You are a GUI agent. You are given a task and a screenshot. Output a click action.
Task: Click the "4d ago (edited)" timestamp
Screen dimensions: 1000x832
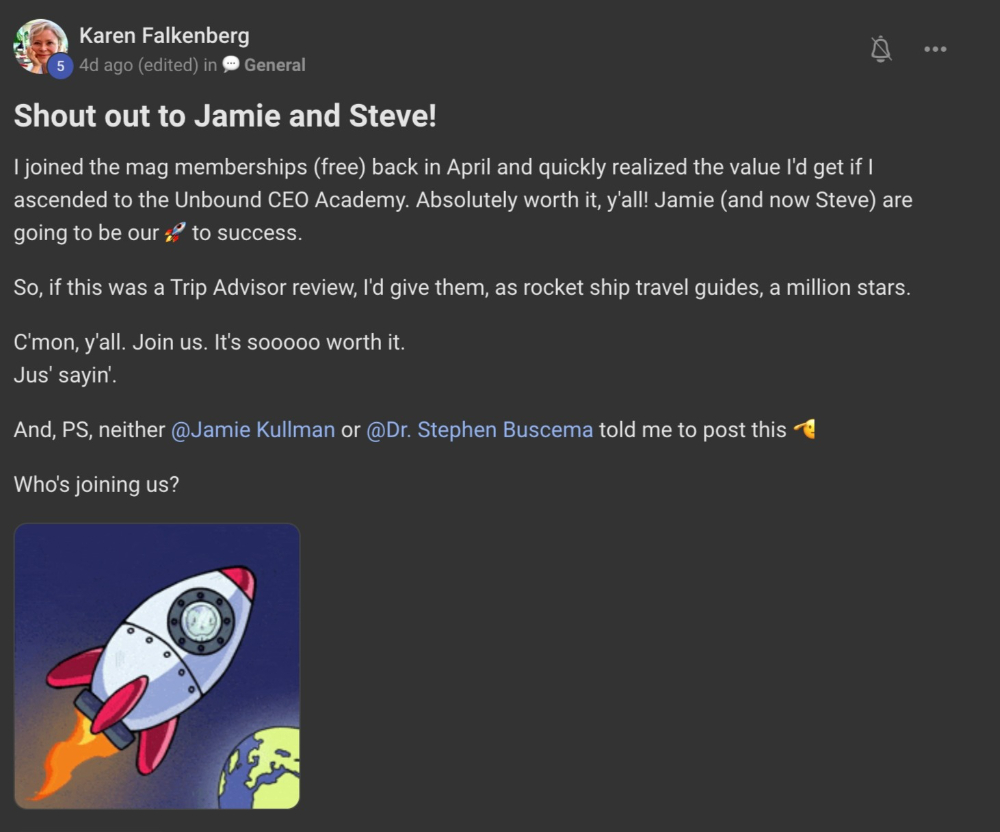tap(138, 65)
